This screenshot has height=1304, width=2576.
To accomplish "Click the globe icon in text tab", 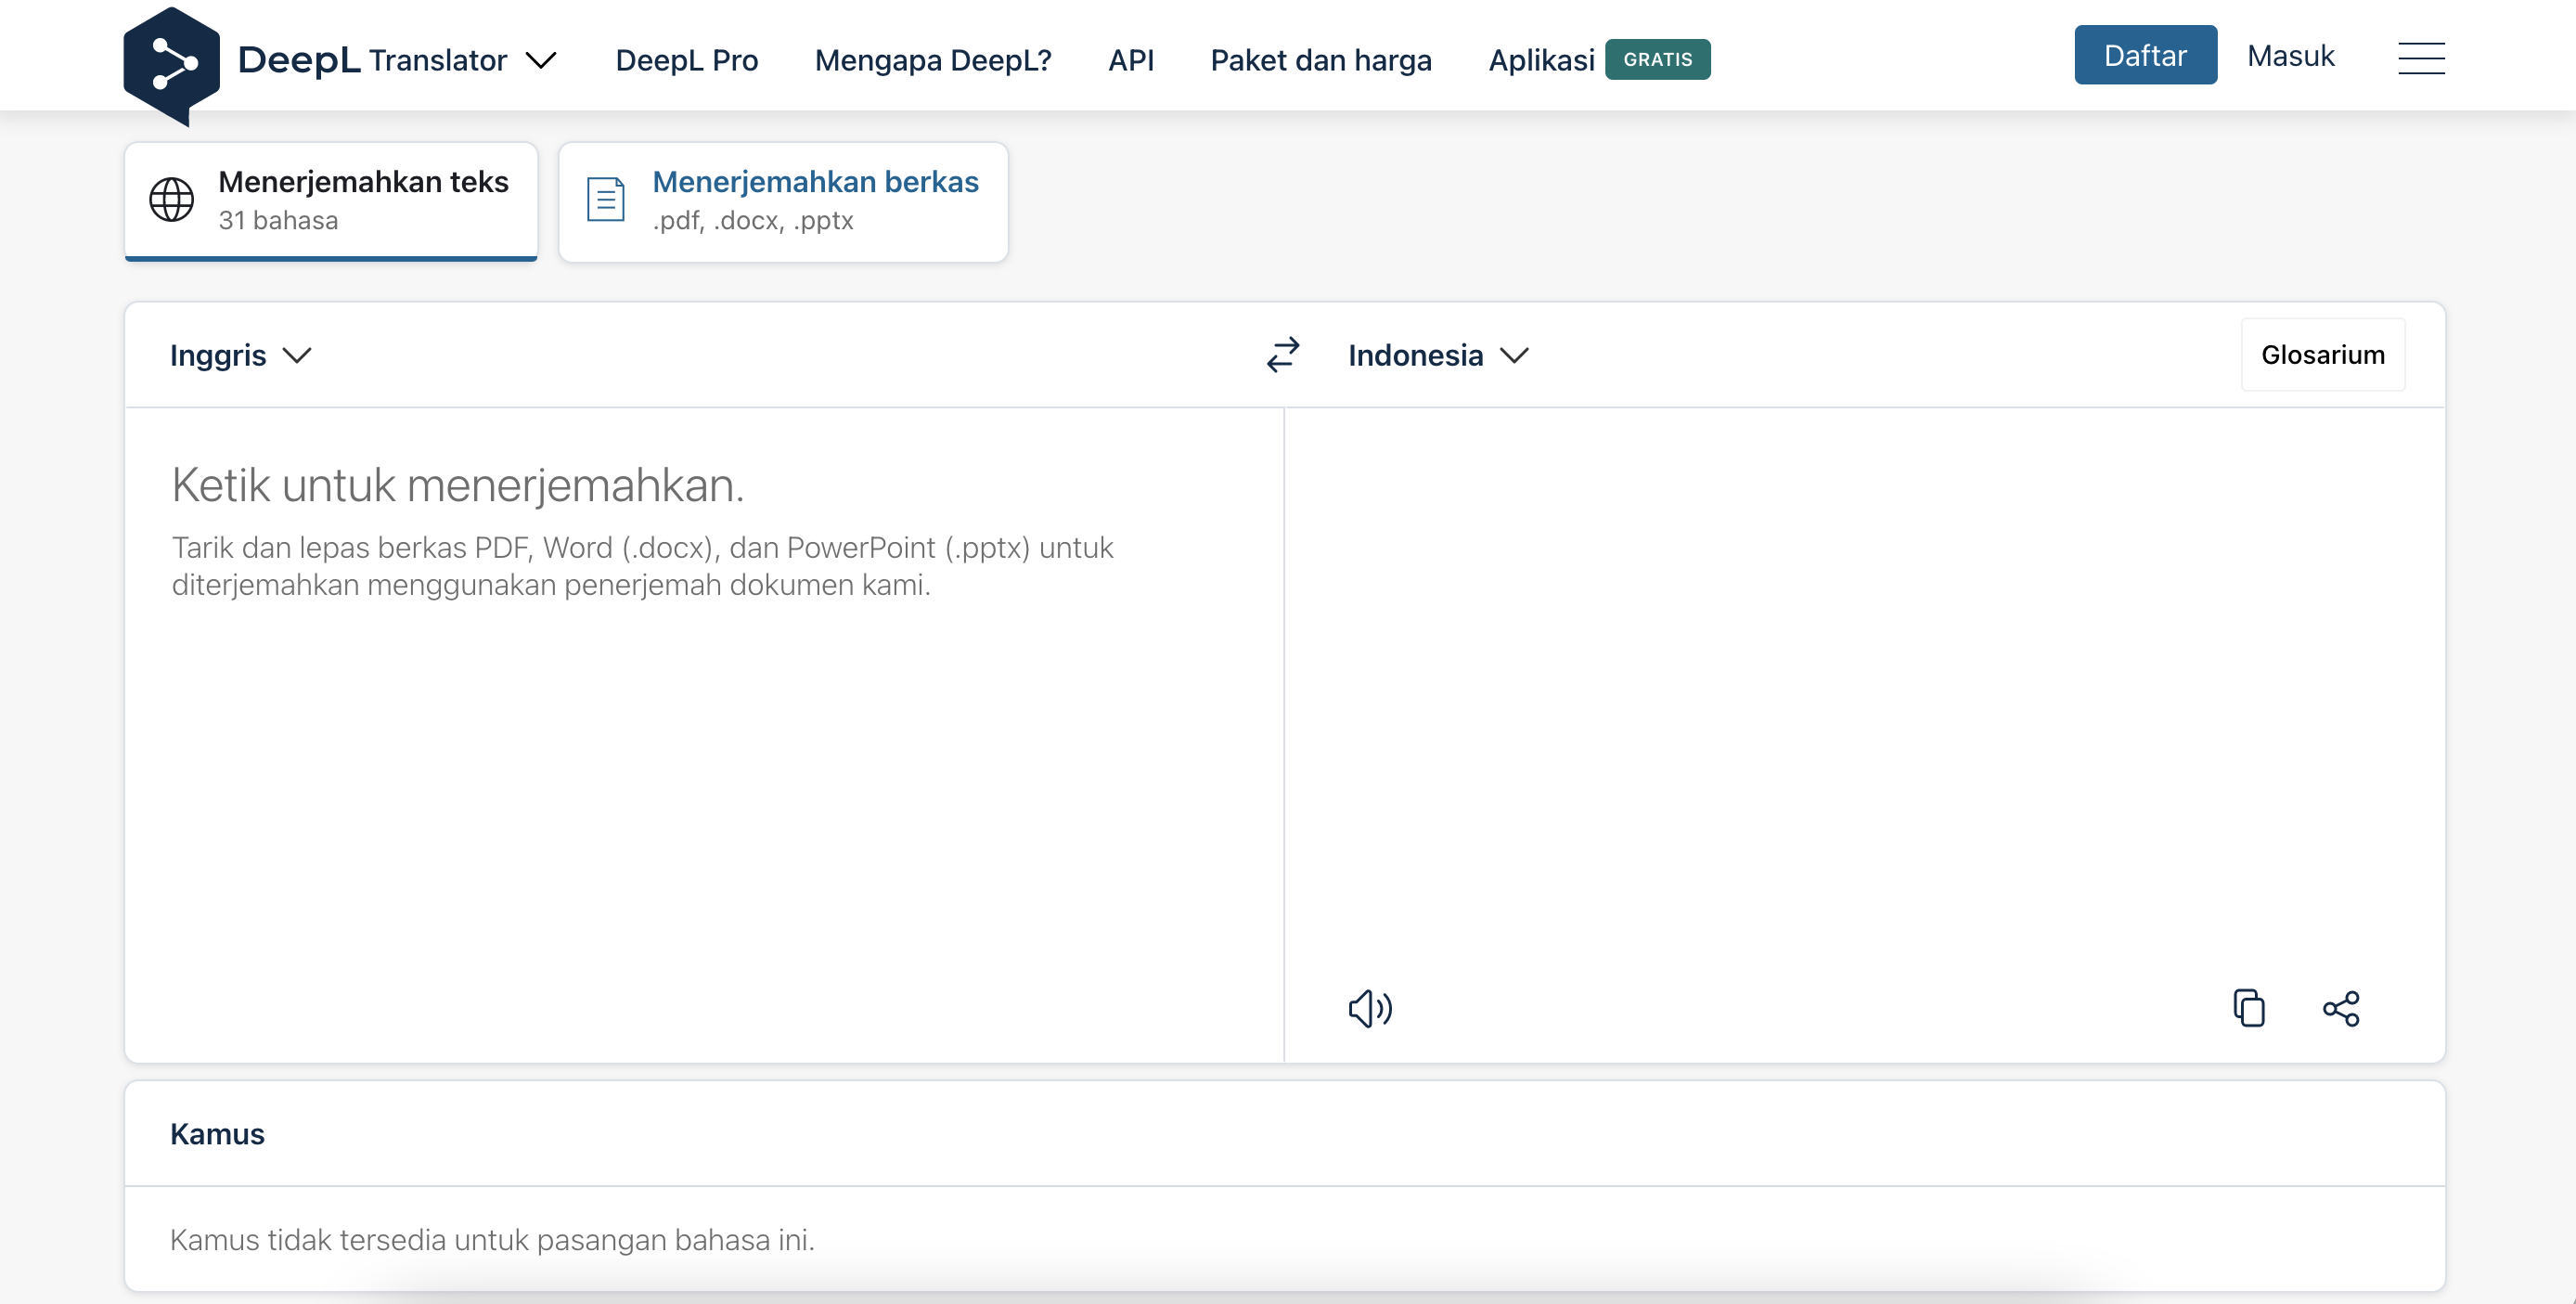I will pos(171,200).
